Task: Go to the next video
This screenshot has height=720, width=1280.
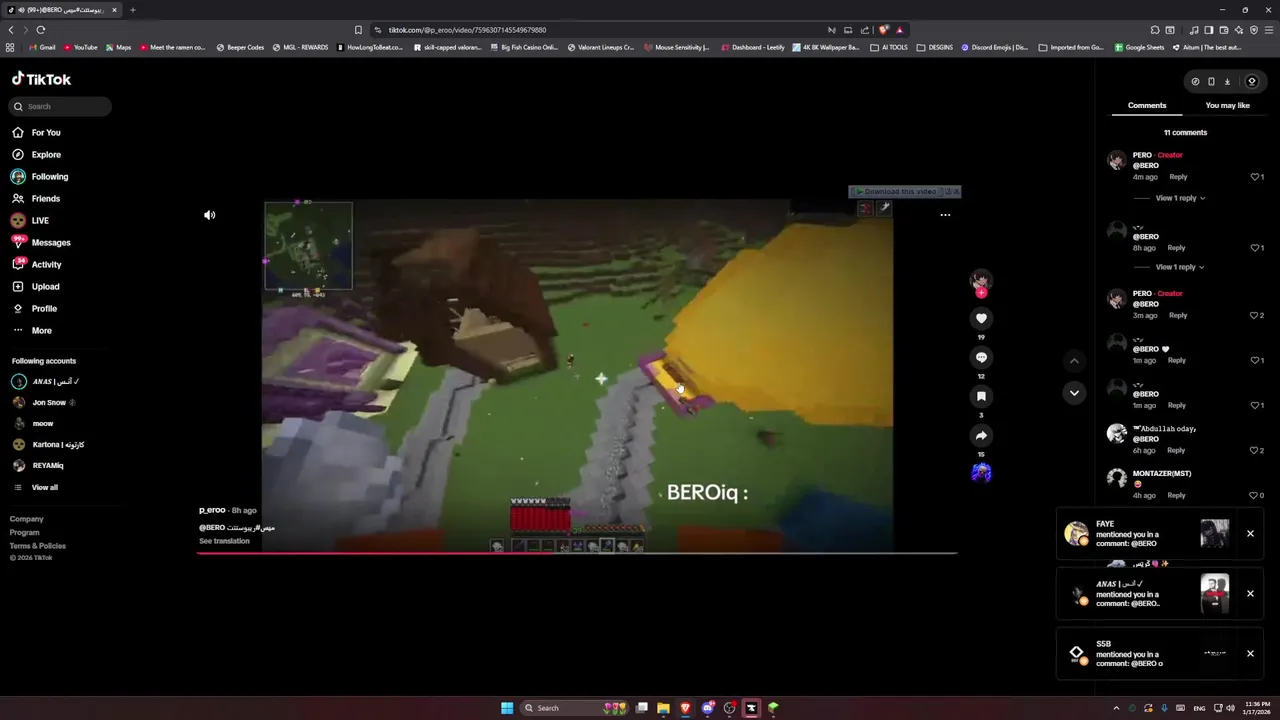Action: pos(1074,393)
